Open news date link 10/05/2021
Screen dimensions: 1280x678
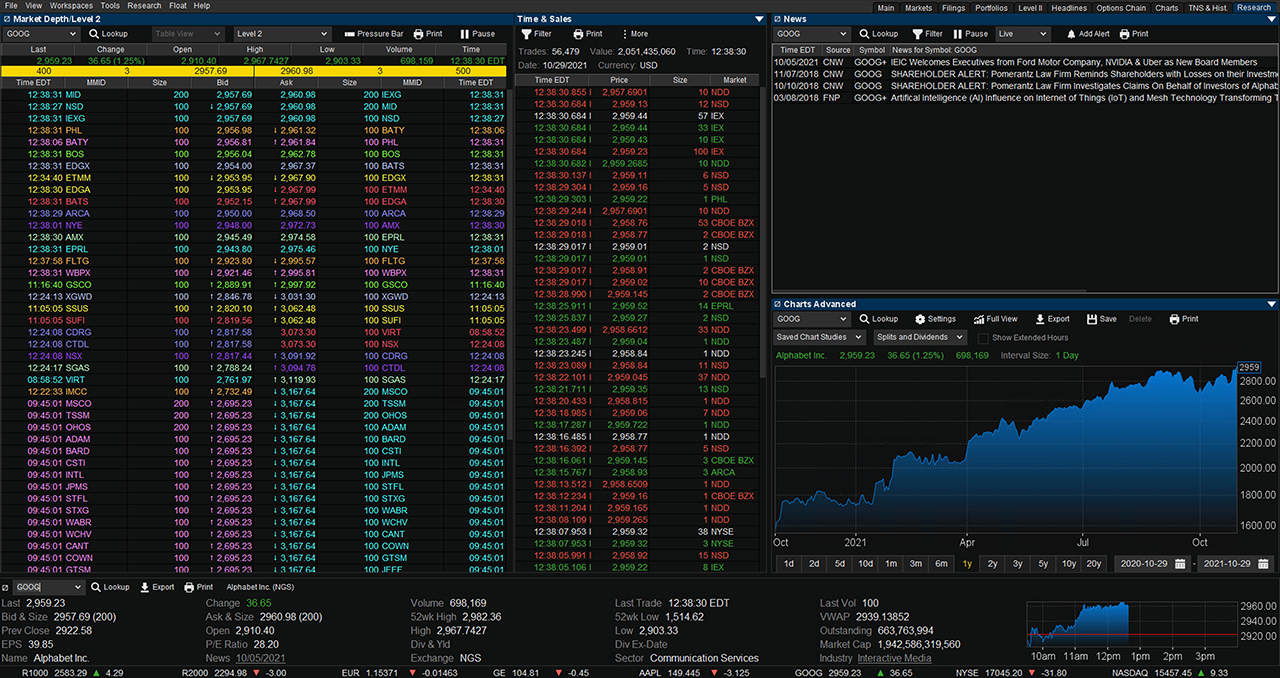click(260, 658)
